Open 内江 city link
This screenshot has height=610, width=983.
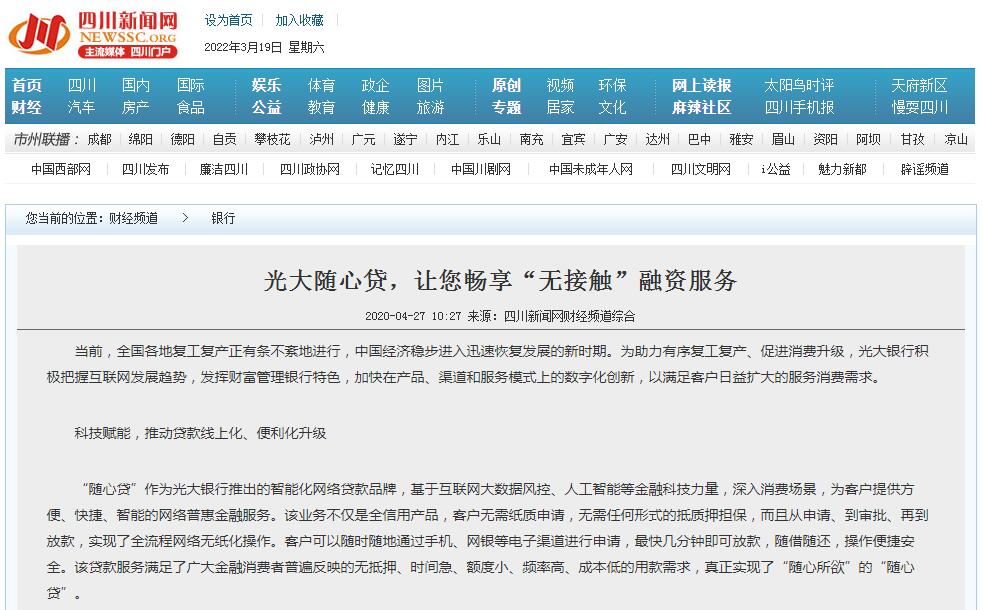tap(448, 139)
